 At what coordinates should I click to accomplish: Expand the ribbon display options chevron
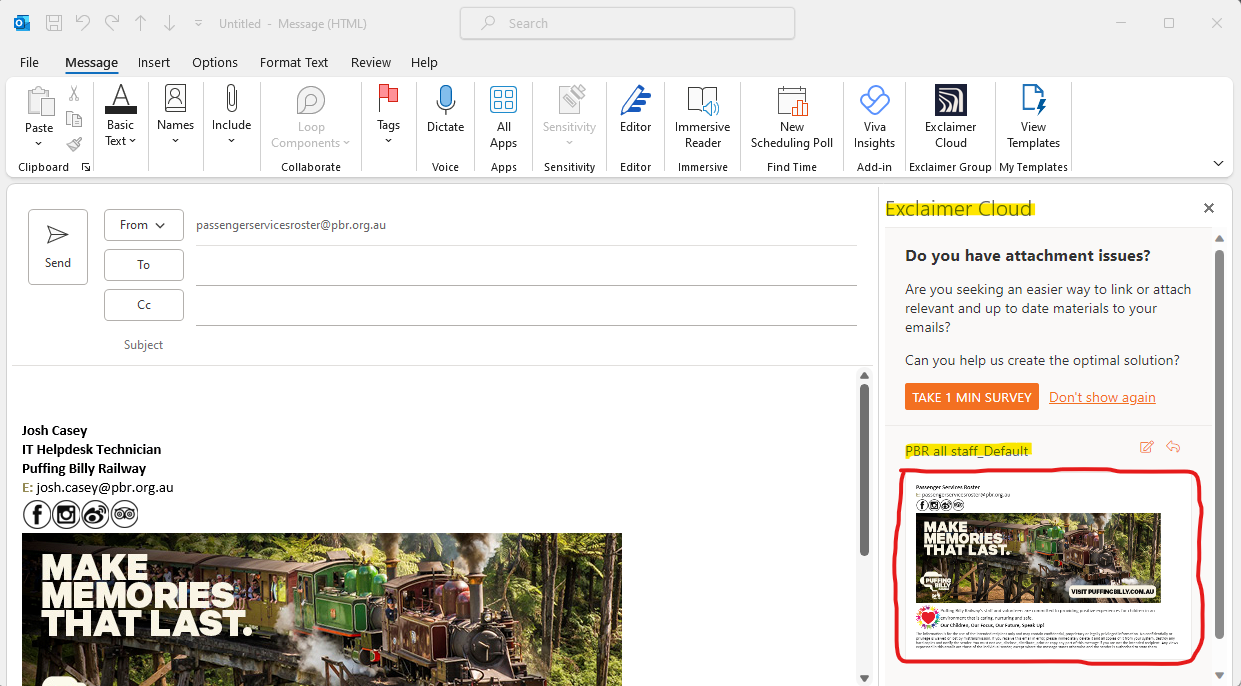point(1217,163)
